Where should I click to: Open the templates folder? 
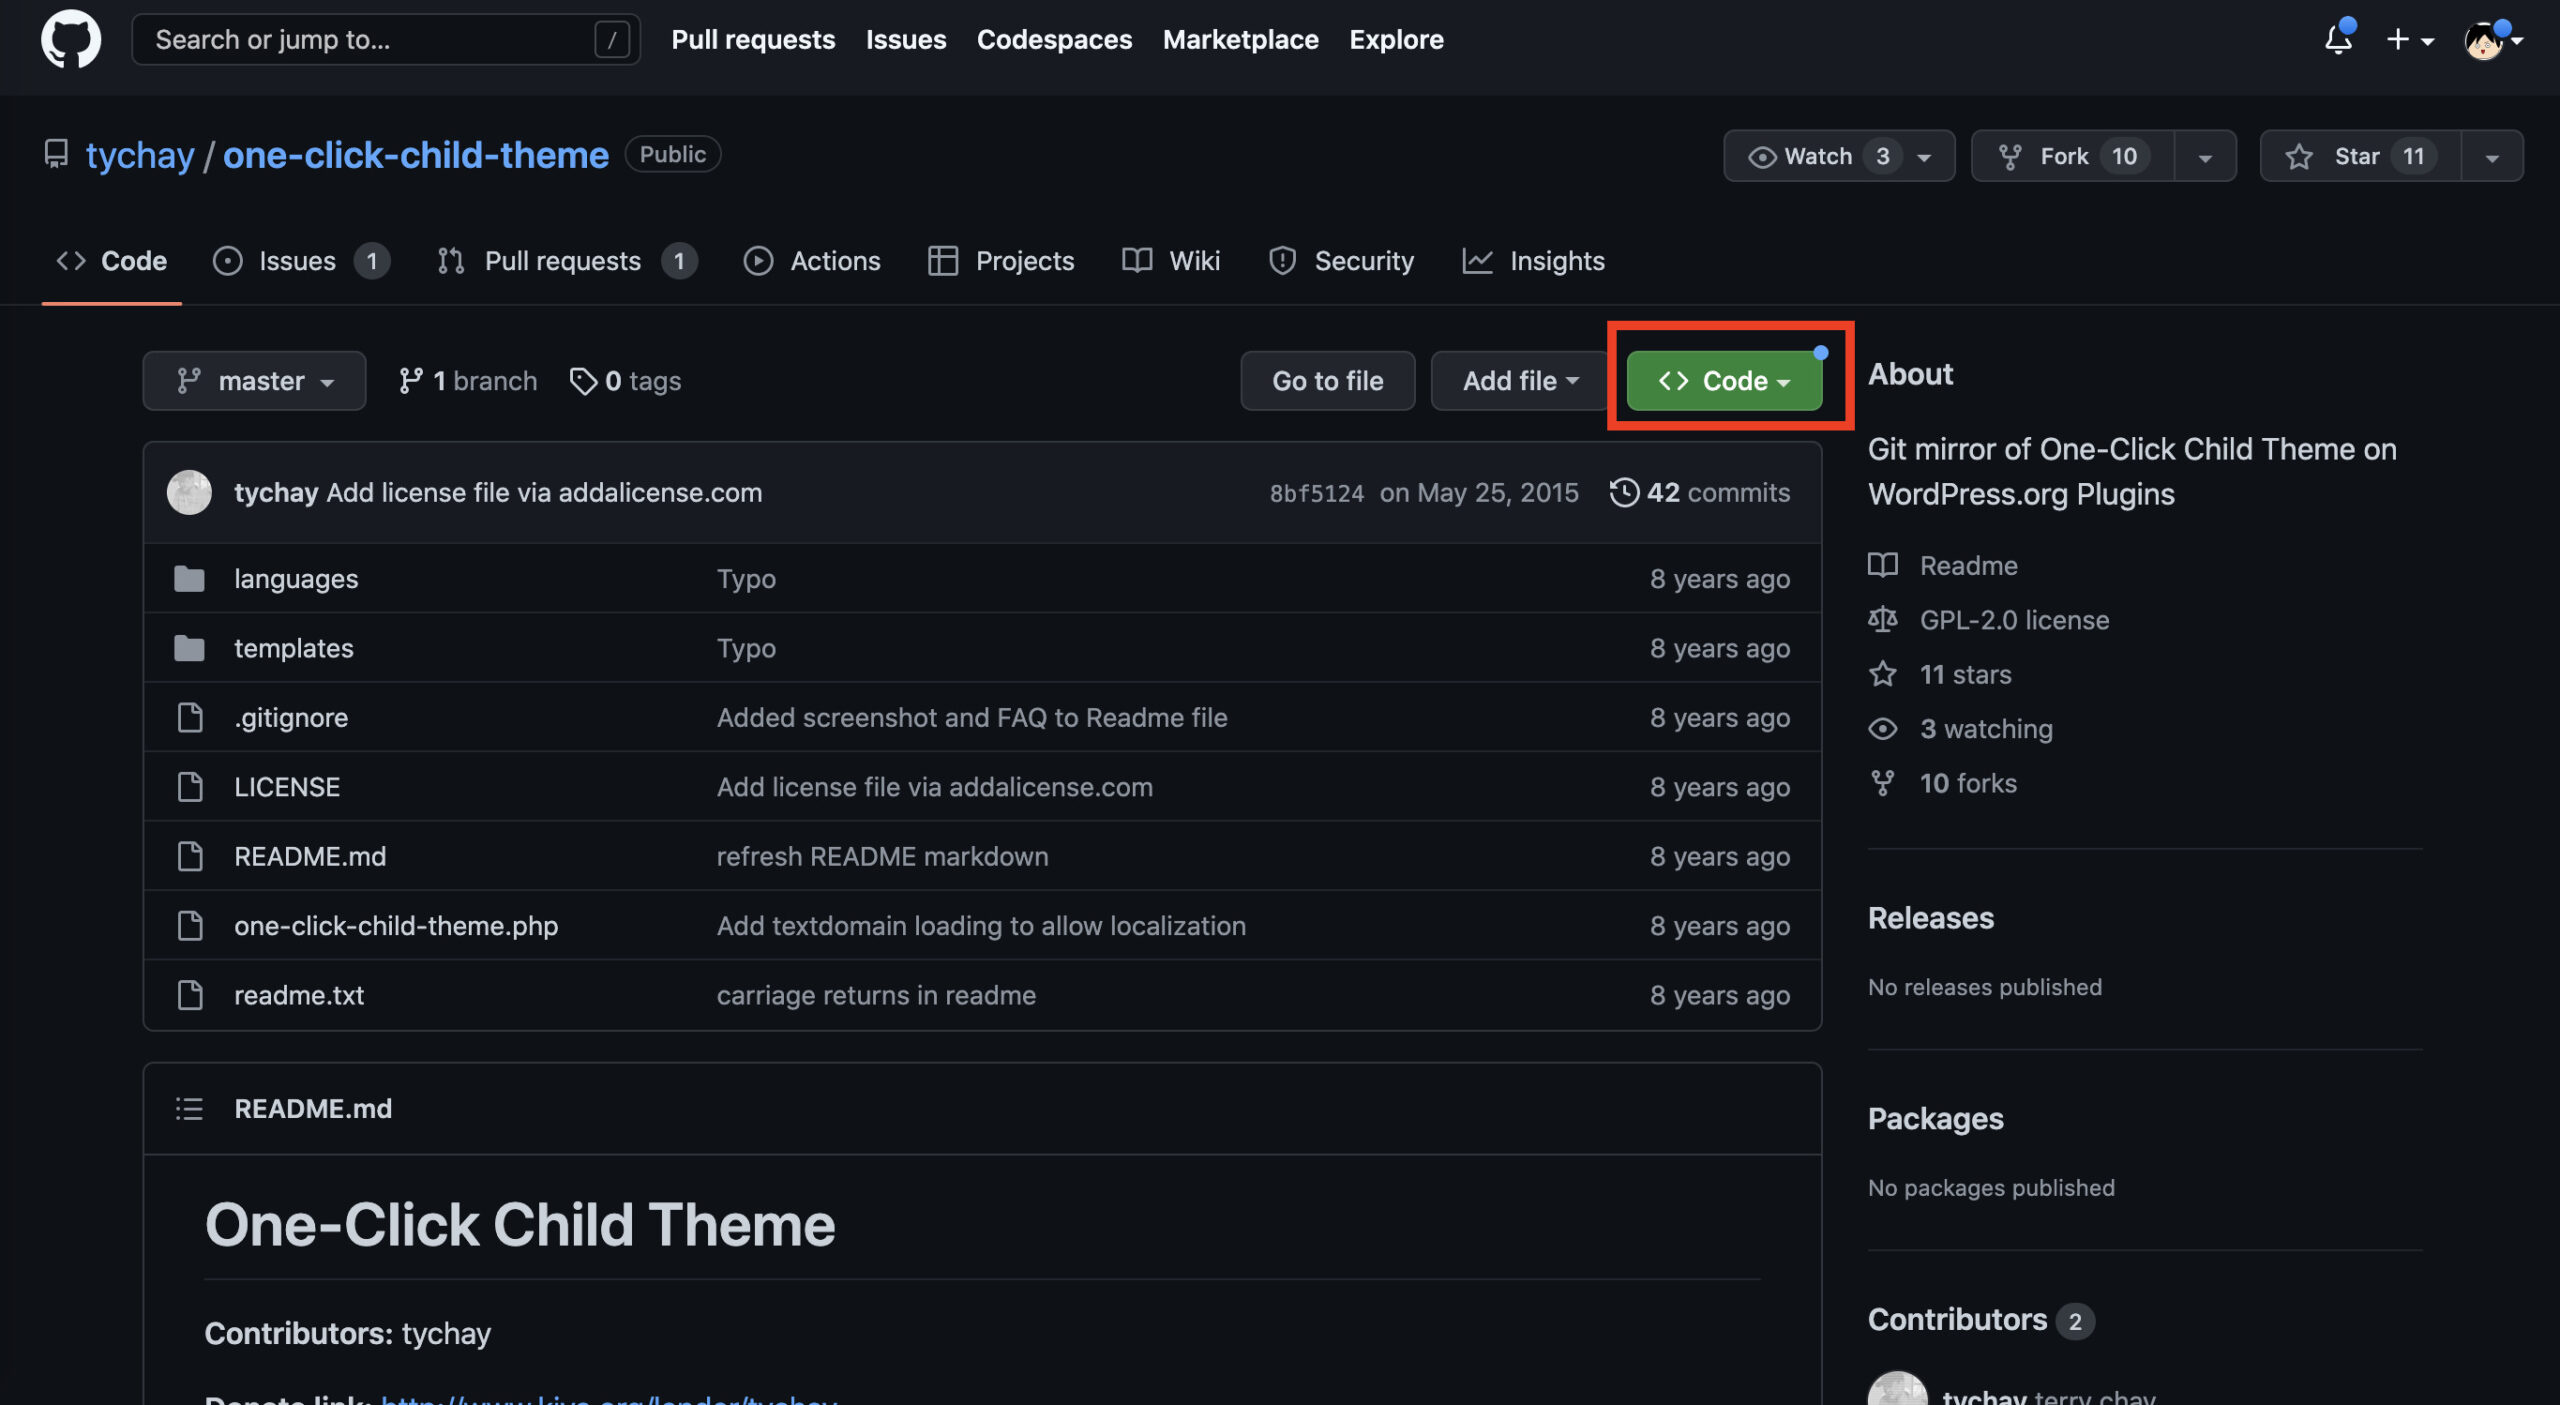pyautogui.click(x=294, y=648)
